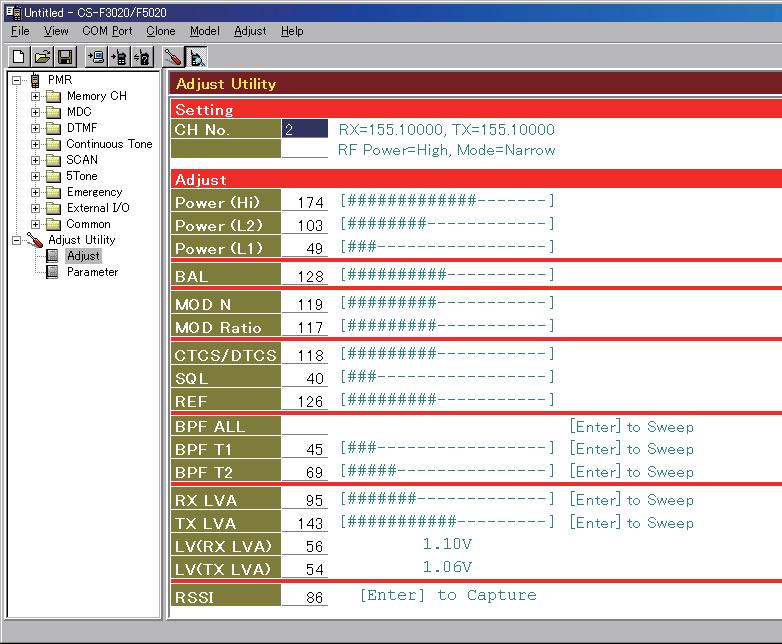This screenshot has width=782, height=644.
Task: Click the External I/O folder icon
Action: (x=53, y=208)
